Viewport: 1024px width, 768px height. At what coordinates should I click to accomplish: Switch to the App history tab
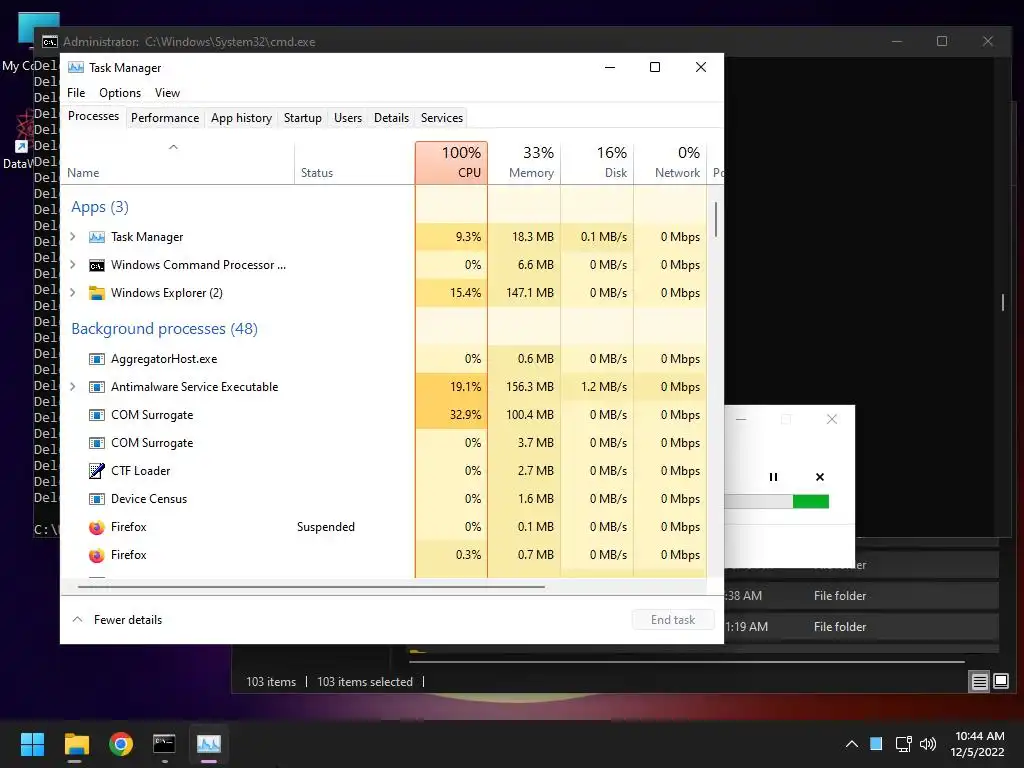click(x=241, y=118)
